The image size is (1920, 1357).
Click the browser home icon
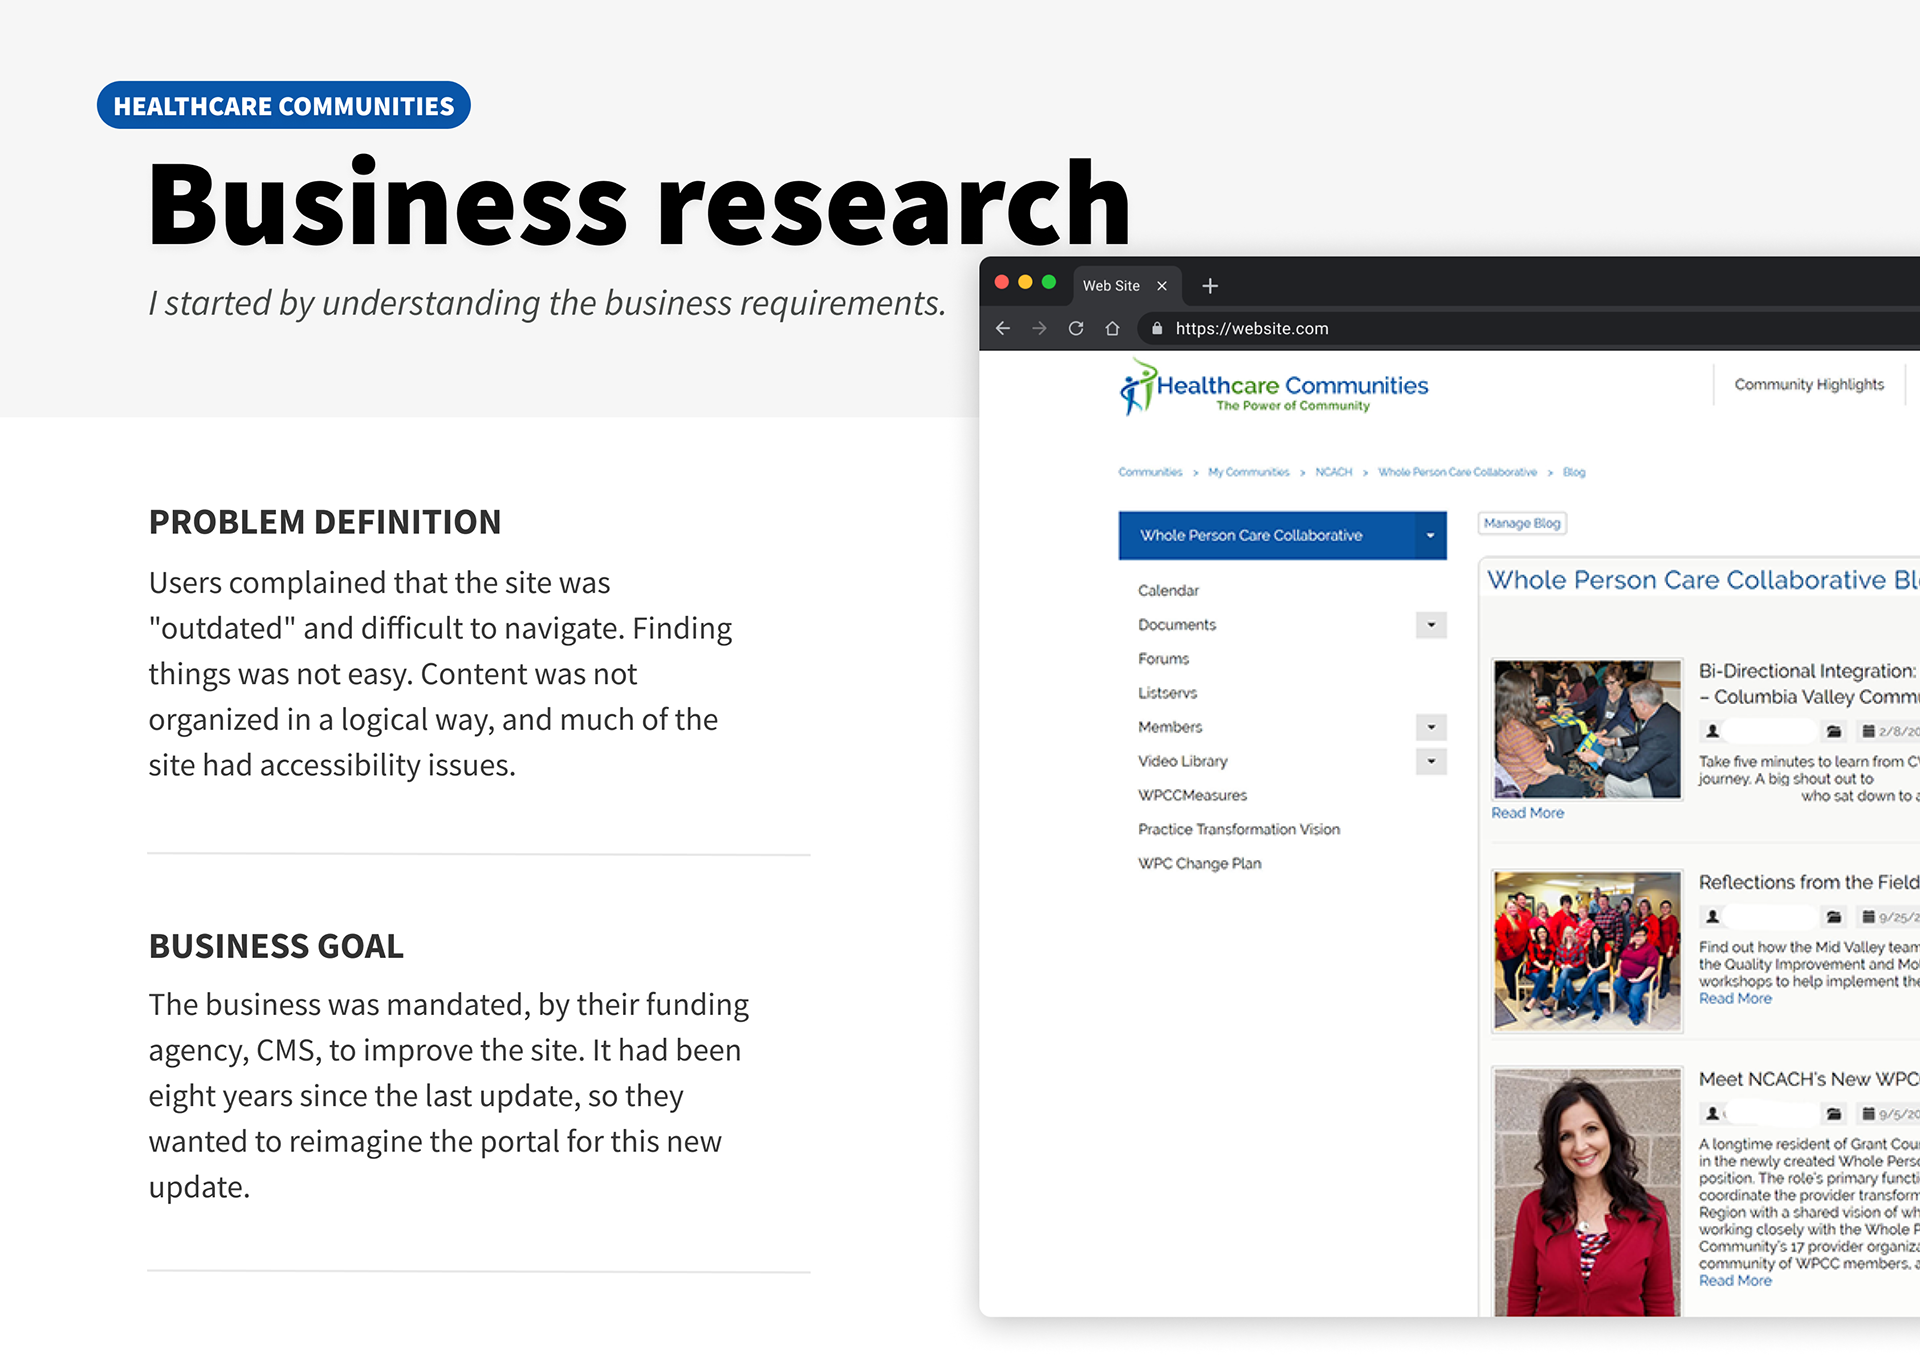1112,328
